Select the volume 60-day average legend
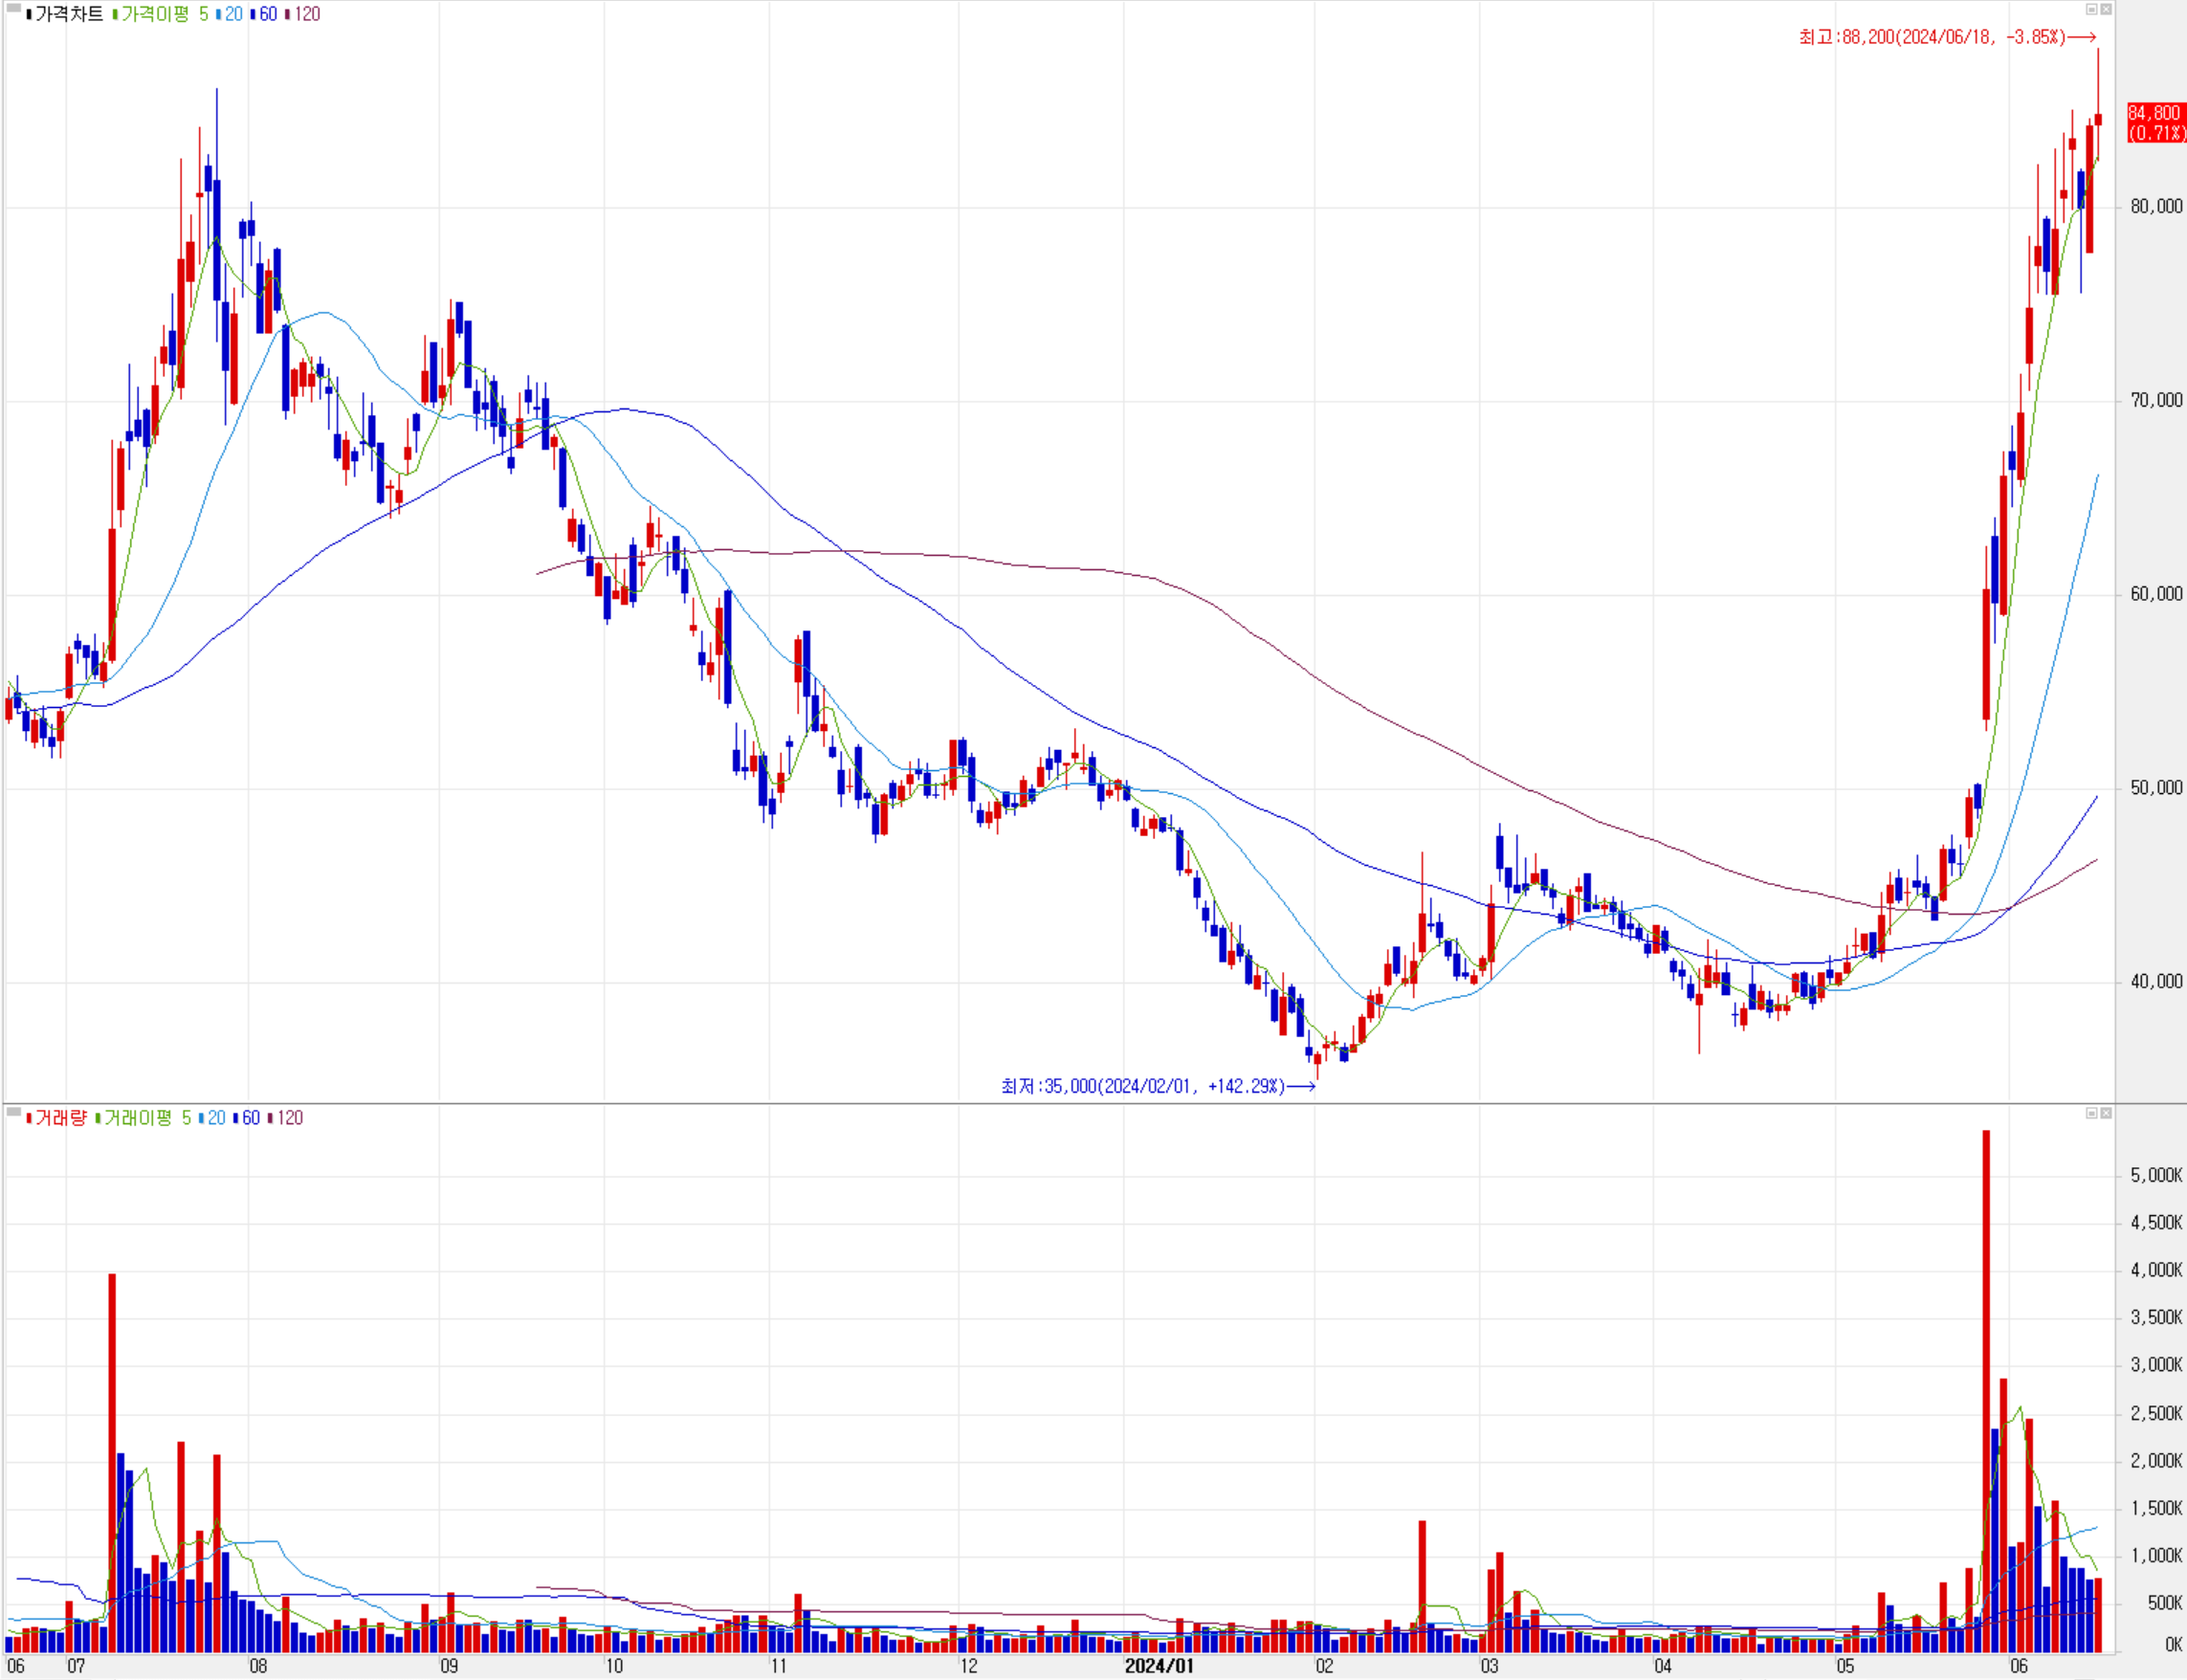Viewport: 2187px width, 1680px height. click(x=250, y=1118)
